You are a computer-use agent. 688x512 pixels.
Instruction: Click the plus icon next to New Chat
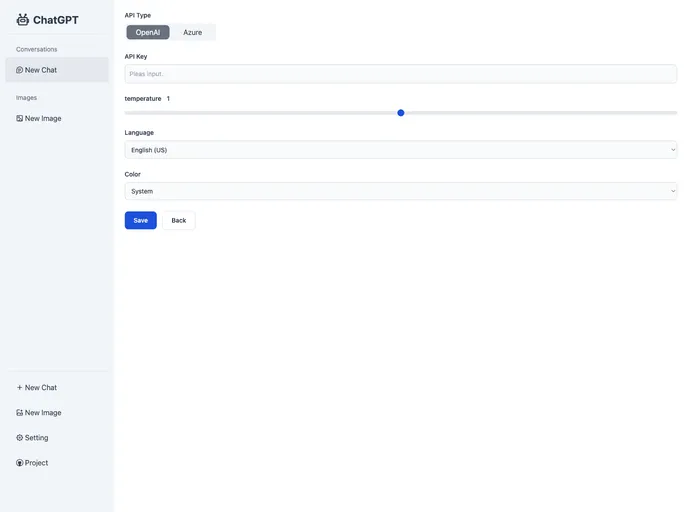[x=19, y=387]
